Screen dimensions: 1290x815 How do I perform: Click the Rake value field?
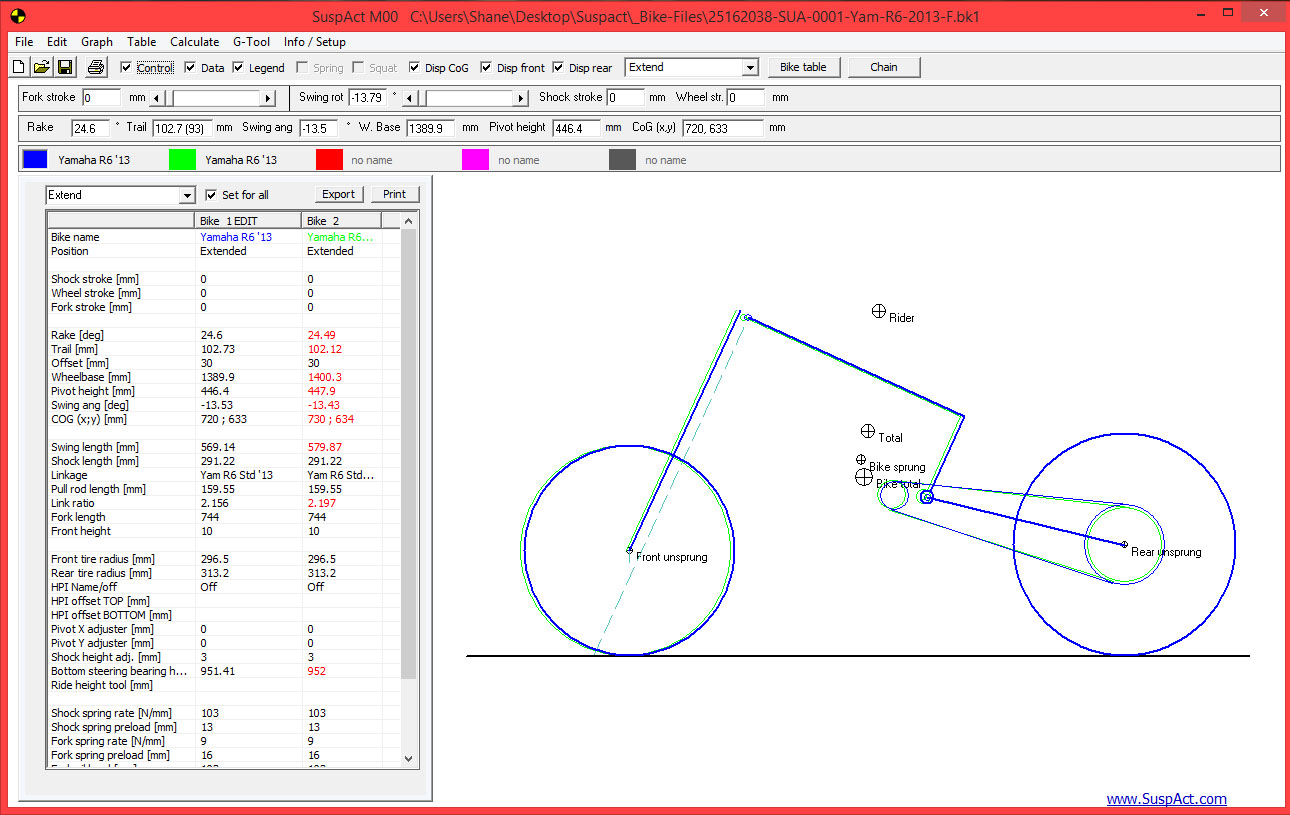90,128
